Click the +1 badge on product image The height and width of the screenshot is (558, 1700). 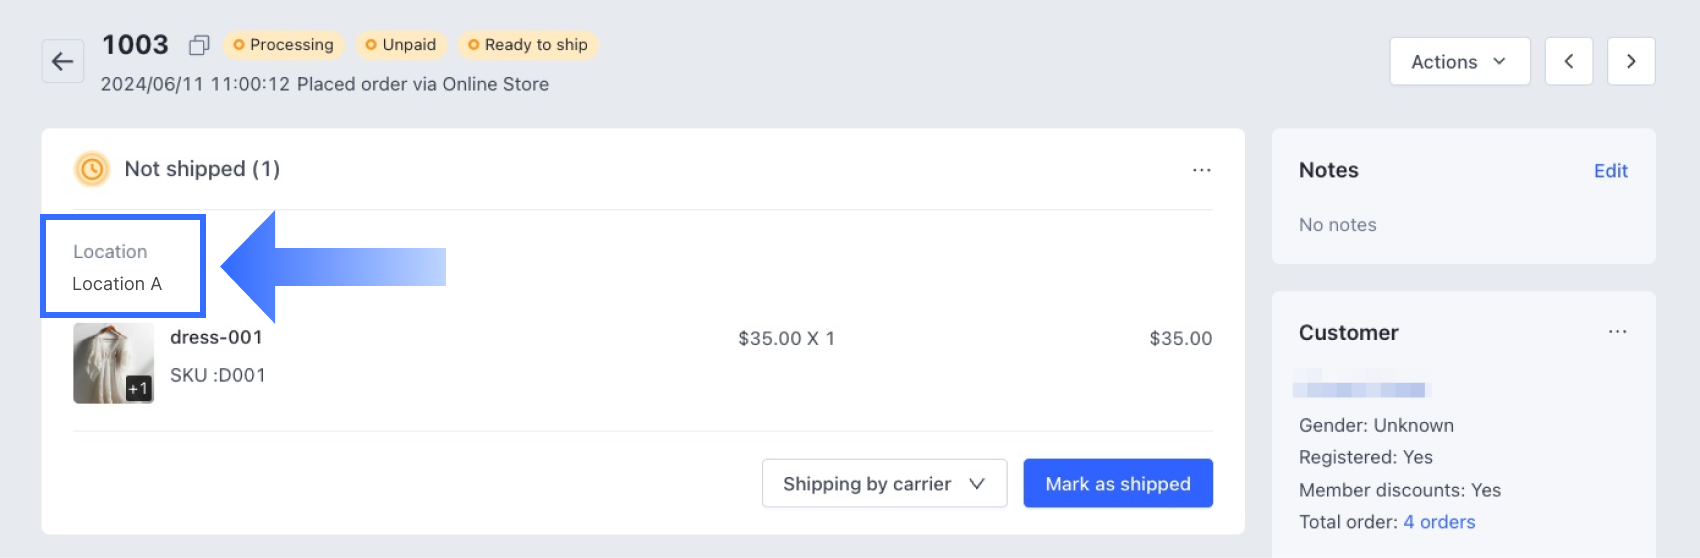click(138, 388)
